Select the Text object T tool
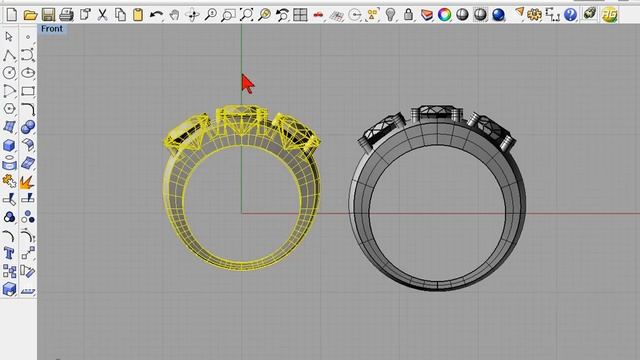The image size is (640, 360). click(x=9, y=253)
